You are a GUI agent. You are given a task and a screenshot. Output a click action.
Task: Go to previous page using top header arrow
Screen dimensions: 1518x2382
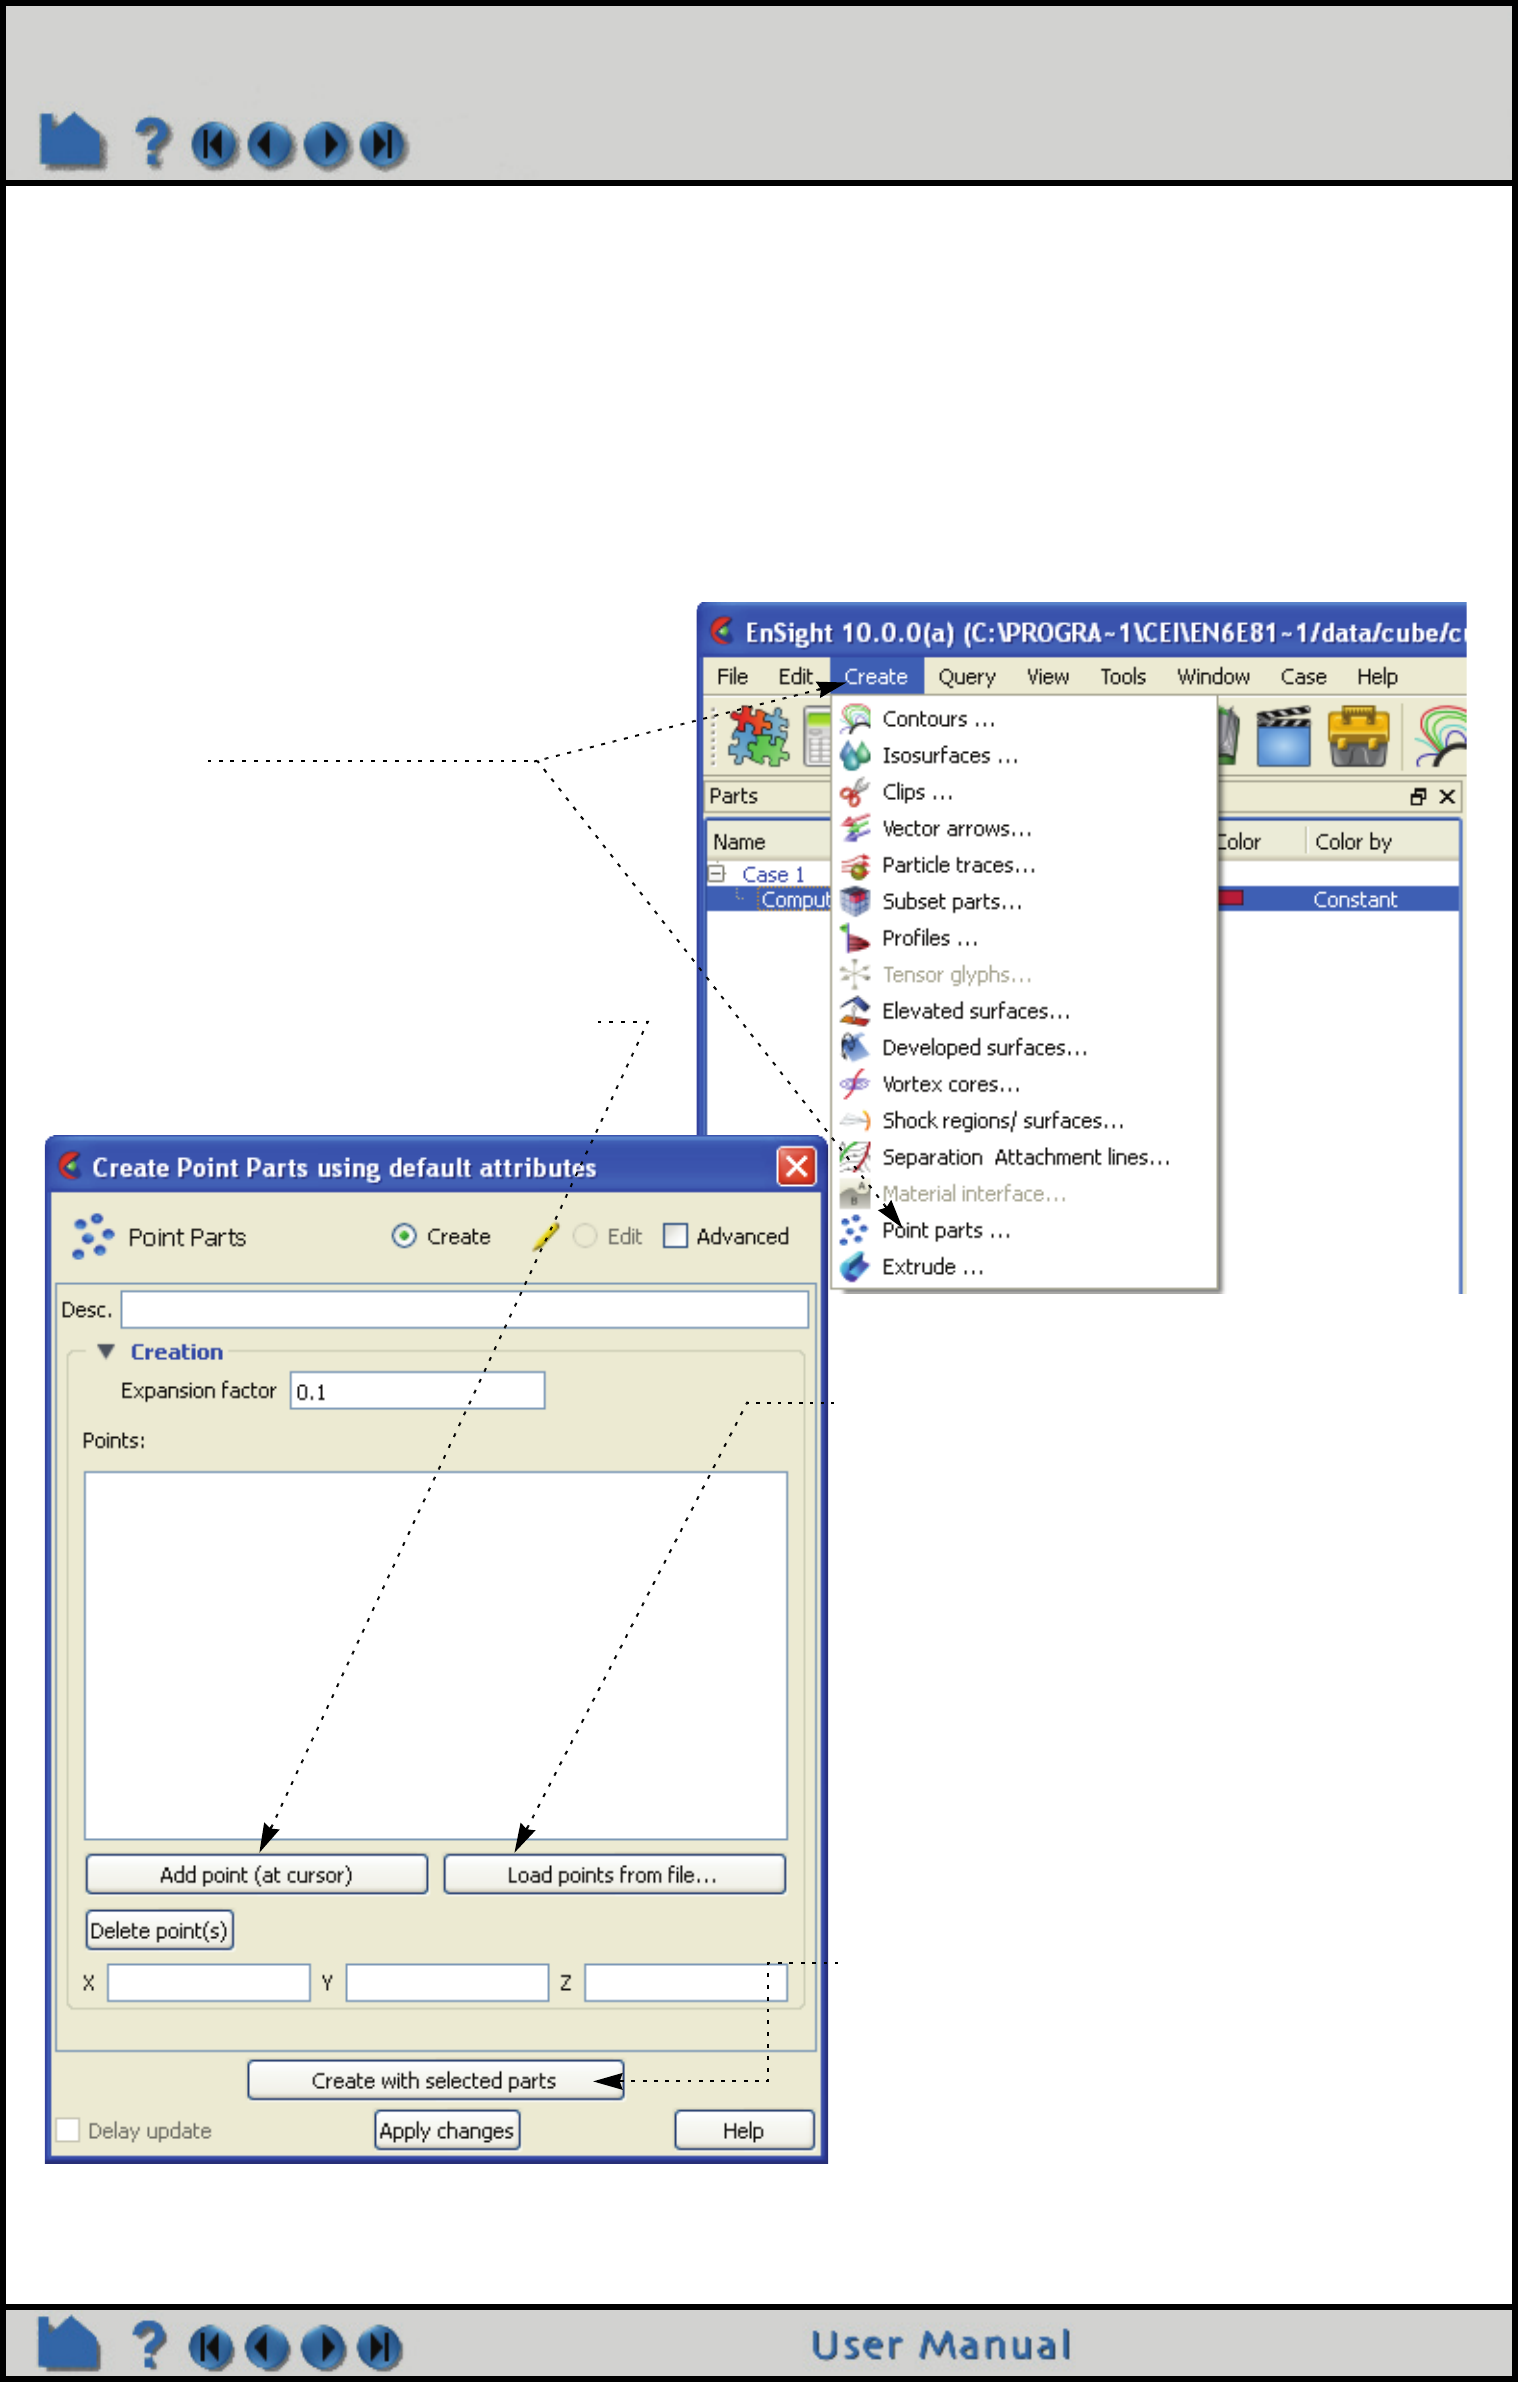[x=271, y=145]
